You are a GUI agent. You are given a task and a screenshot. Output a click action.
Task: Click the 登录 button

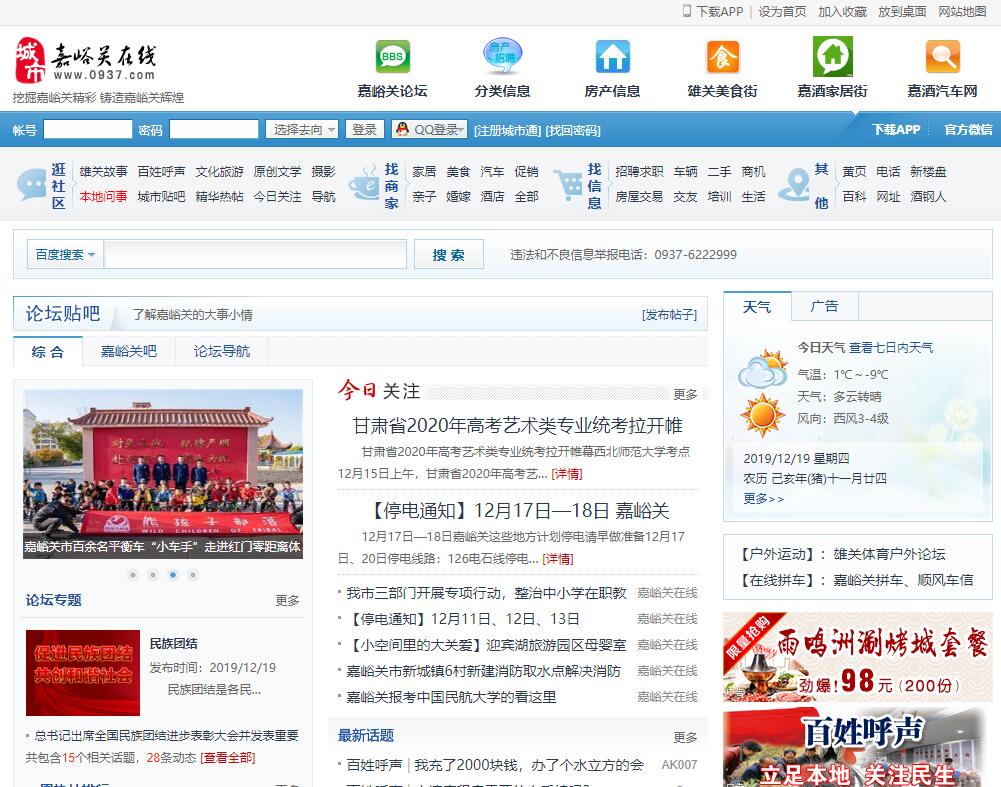pyautogui.click(x=365, y=130)
